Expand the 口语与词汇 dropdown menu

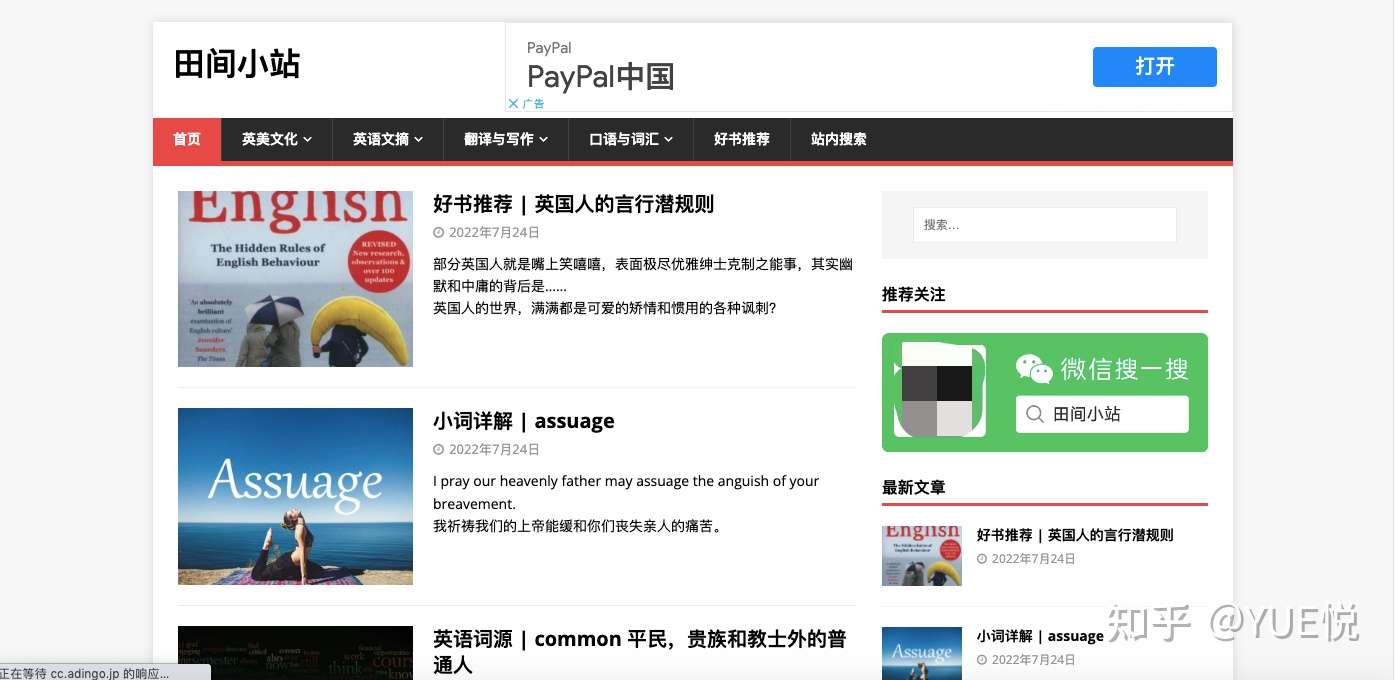631,139
